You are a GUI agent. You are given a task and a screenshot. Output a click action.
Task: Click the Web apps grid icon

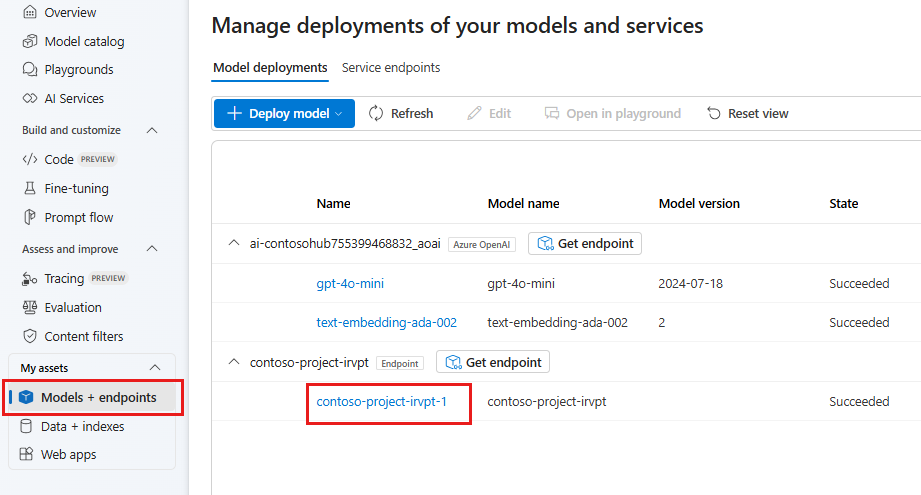(x=26, y=455)
